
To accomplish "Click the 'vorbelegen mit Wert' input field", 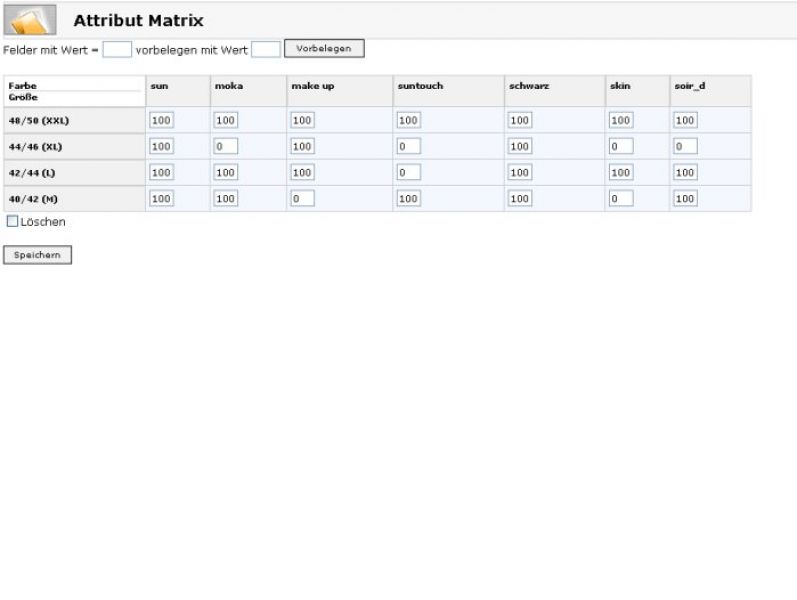I will pyautogui.click(x=265, y=49).
